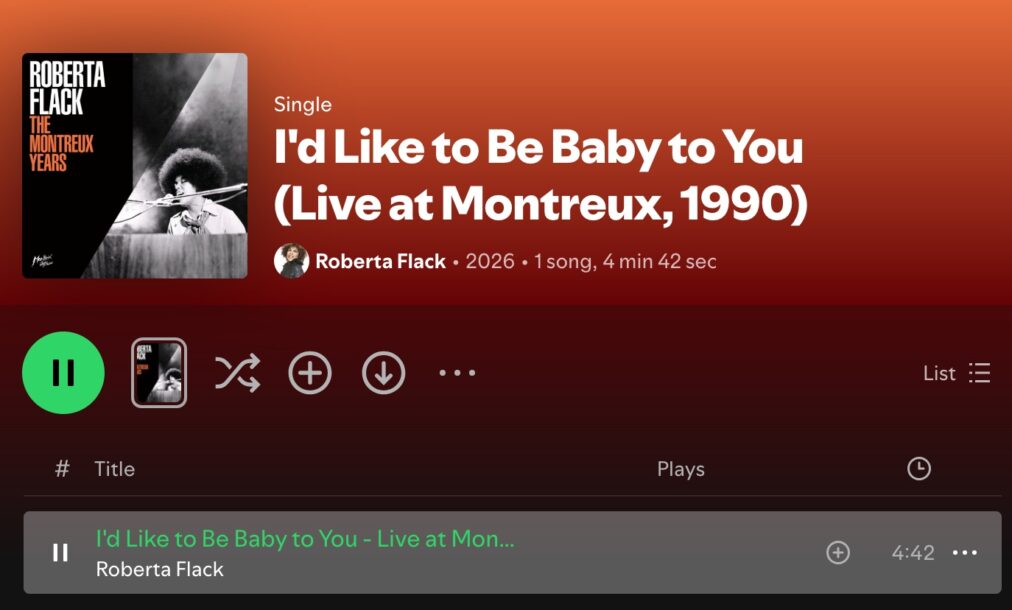
Task: Open the Roberta Flack artist link in the header
Action: [x=380, y=261]
